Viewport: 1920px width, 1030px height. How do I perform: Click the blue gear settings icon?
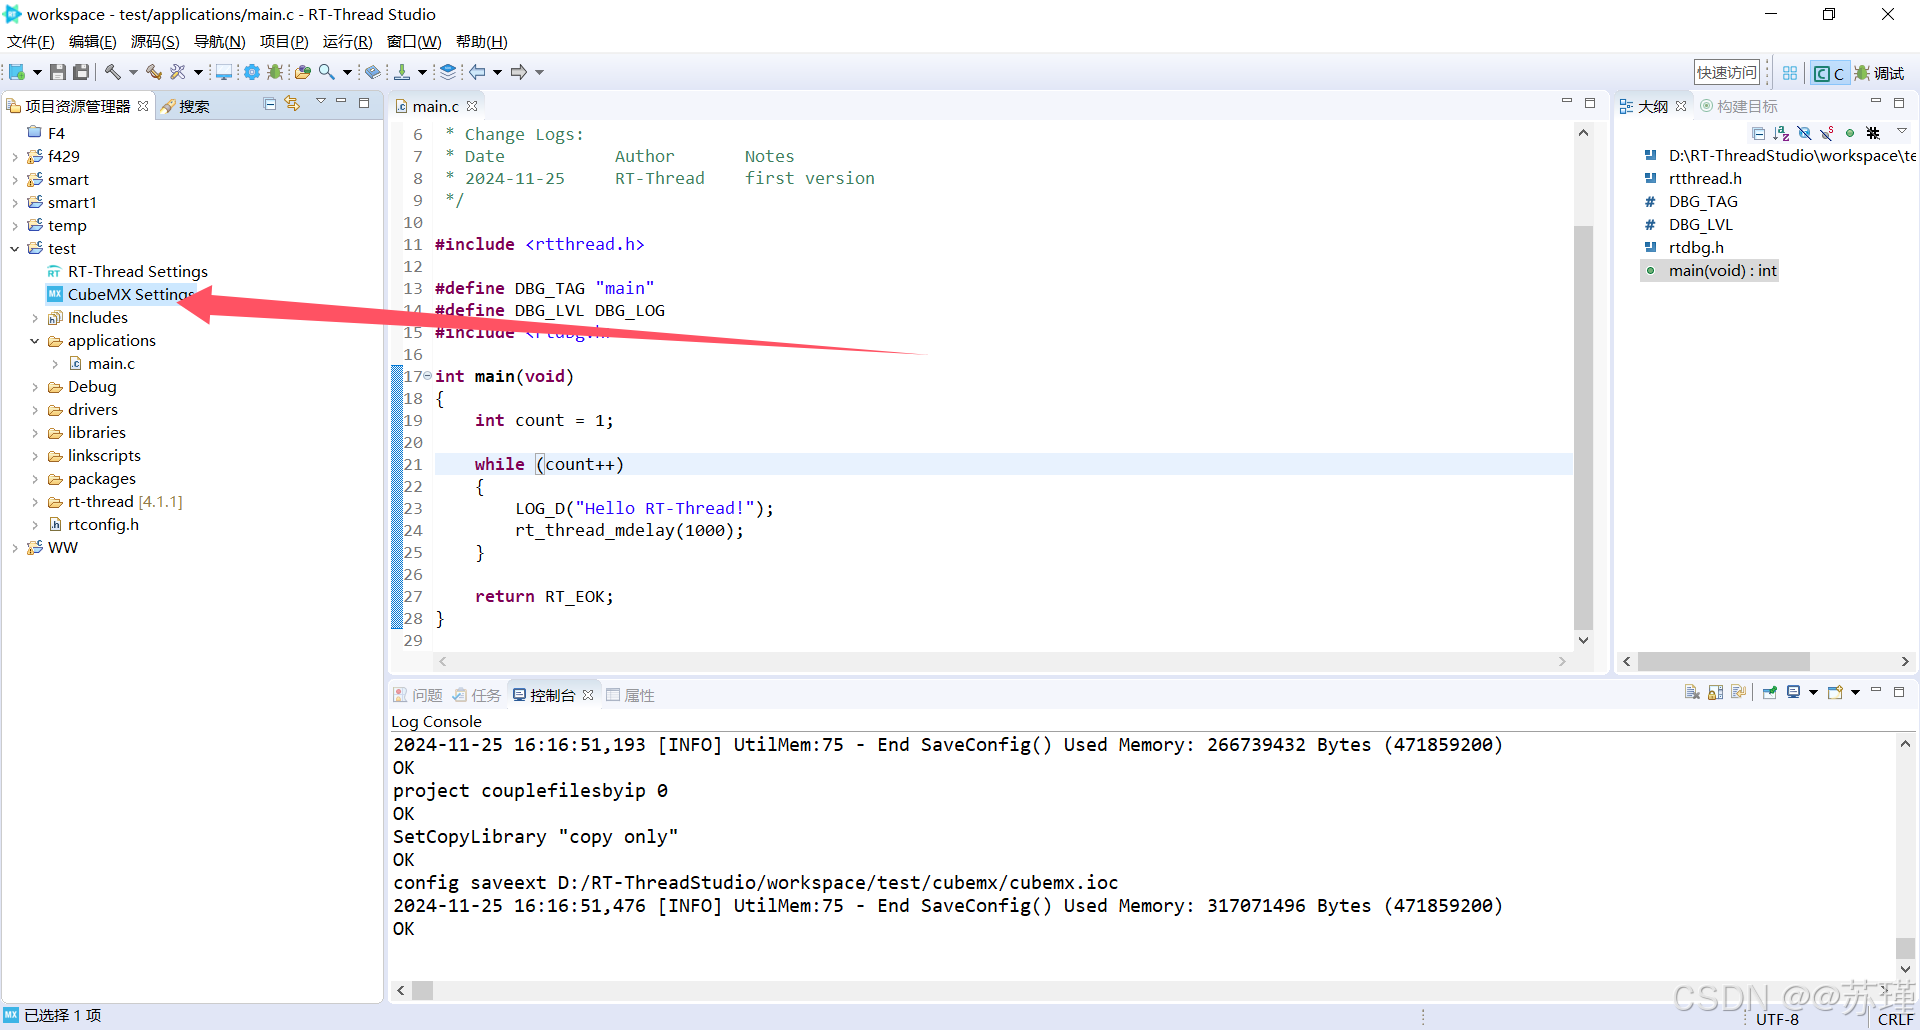pos(252,72)
